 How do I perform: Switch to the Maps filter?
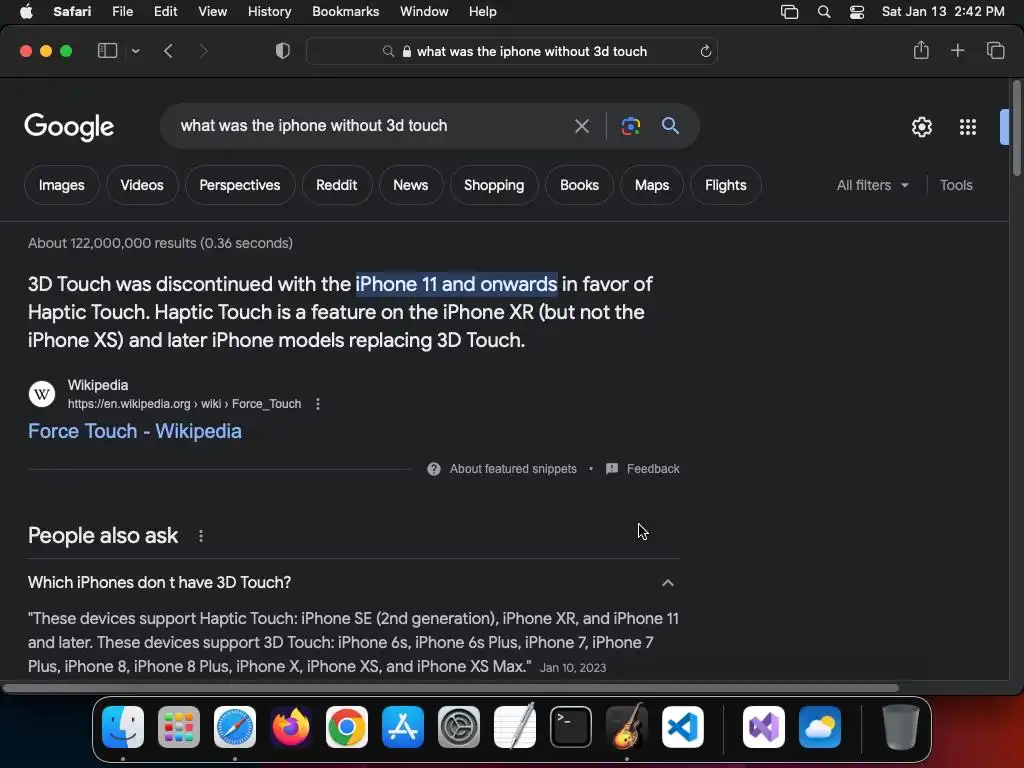click(652, 185)
